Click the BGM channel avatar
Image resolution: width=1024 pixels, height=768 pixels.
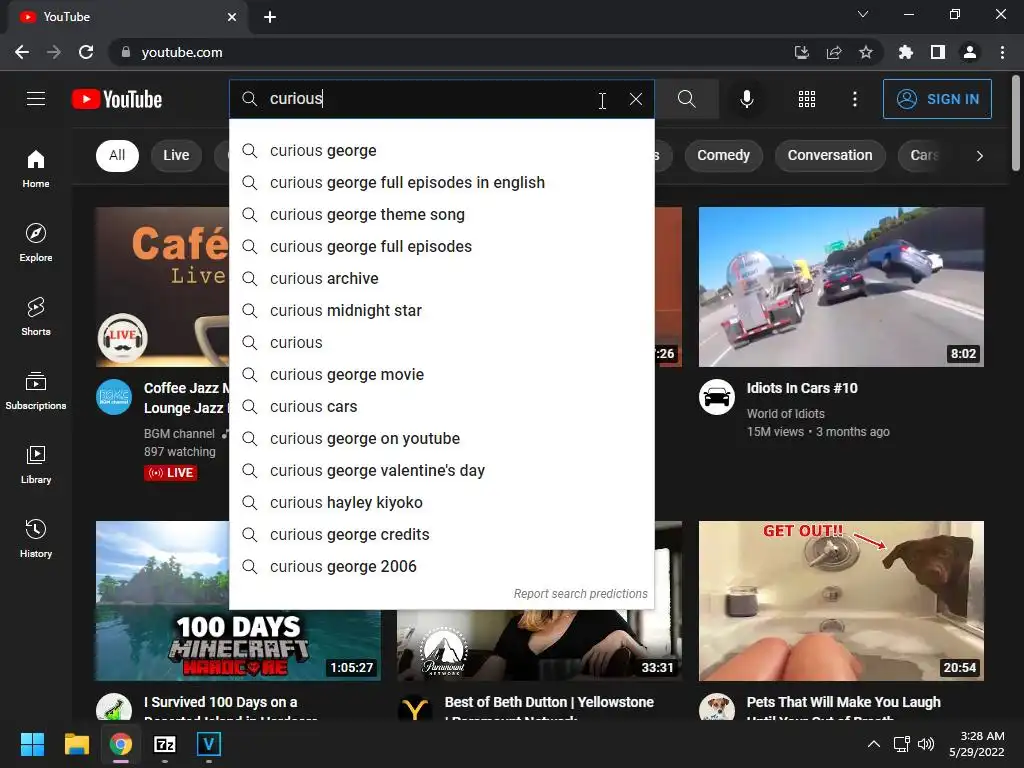114,397
